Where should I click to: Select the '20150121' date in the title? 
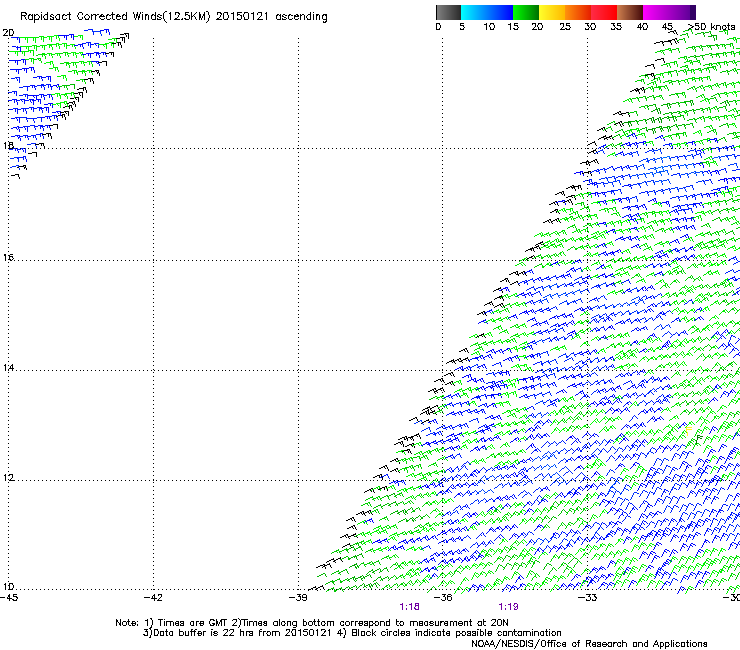tap(242, 17)
